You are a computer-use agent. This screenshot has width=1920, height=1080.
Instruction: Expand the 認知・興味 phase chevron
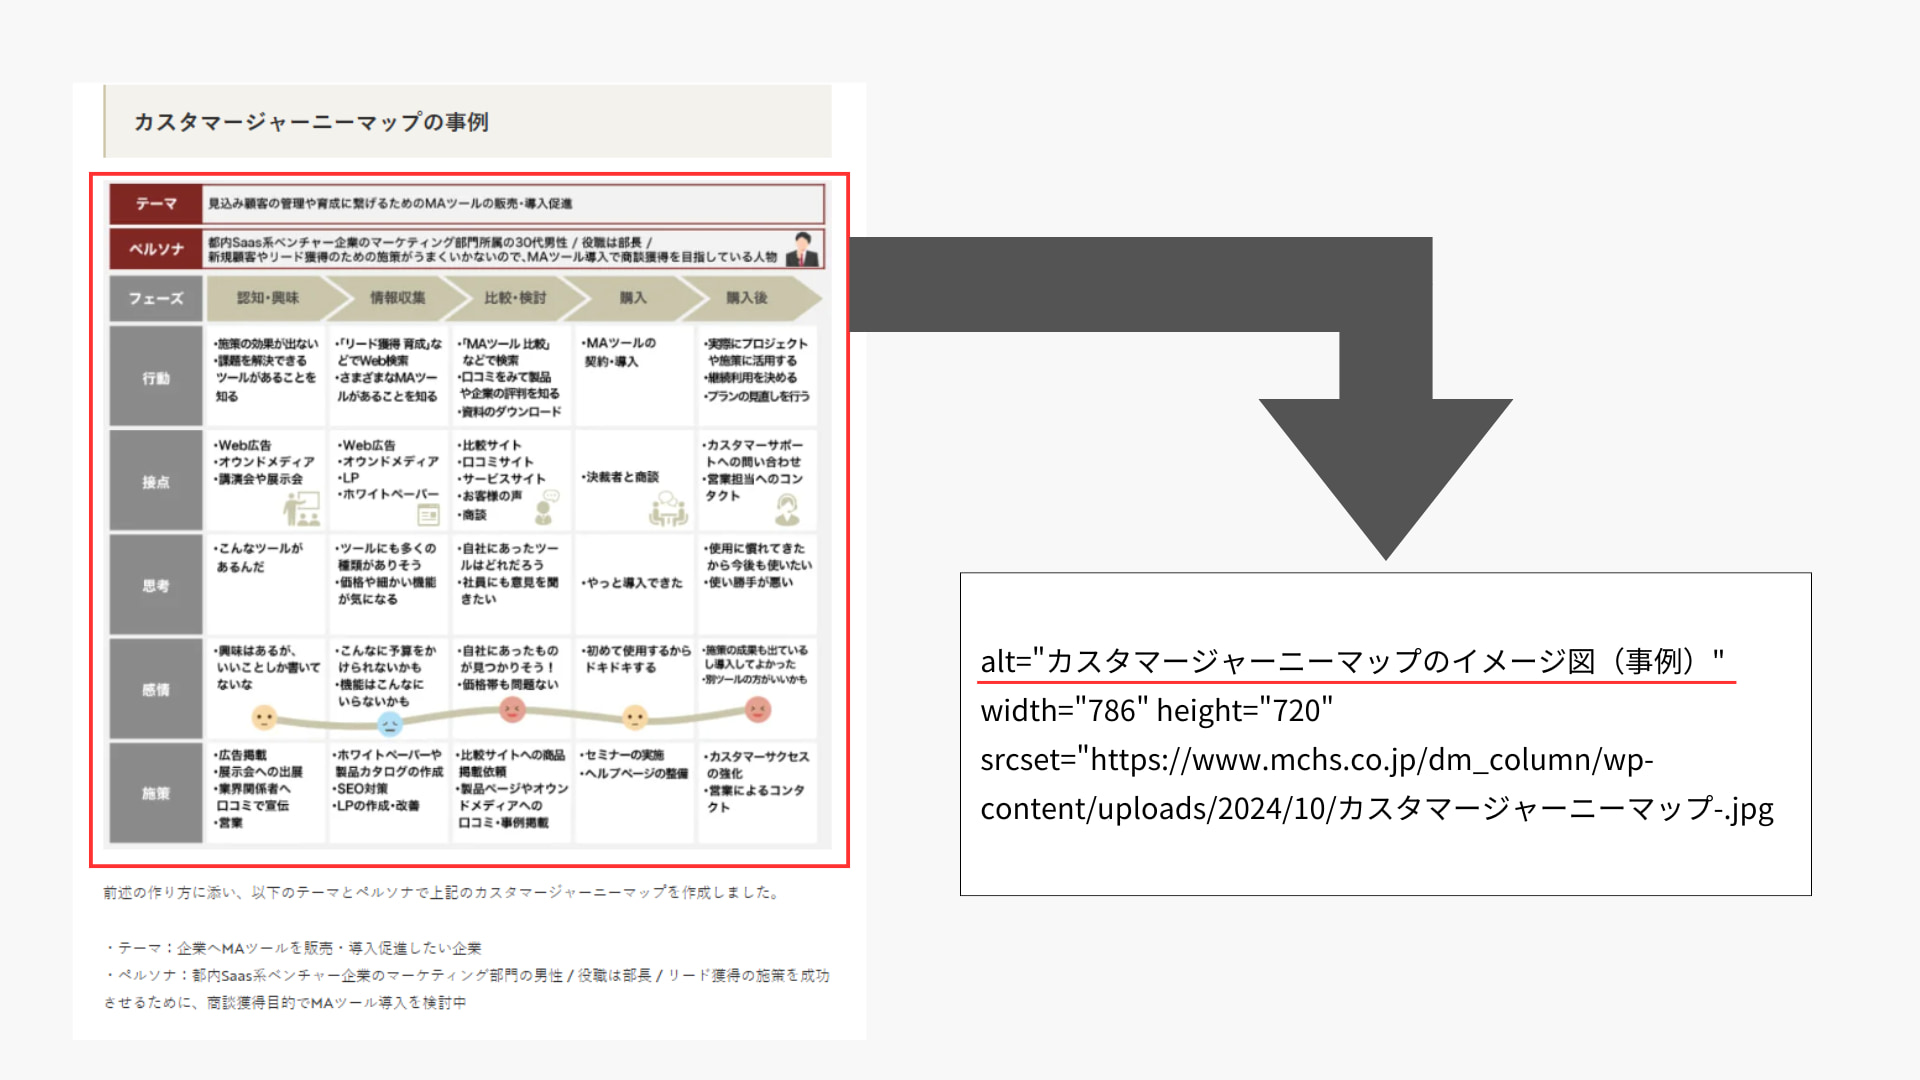coord(265,298)
